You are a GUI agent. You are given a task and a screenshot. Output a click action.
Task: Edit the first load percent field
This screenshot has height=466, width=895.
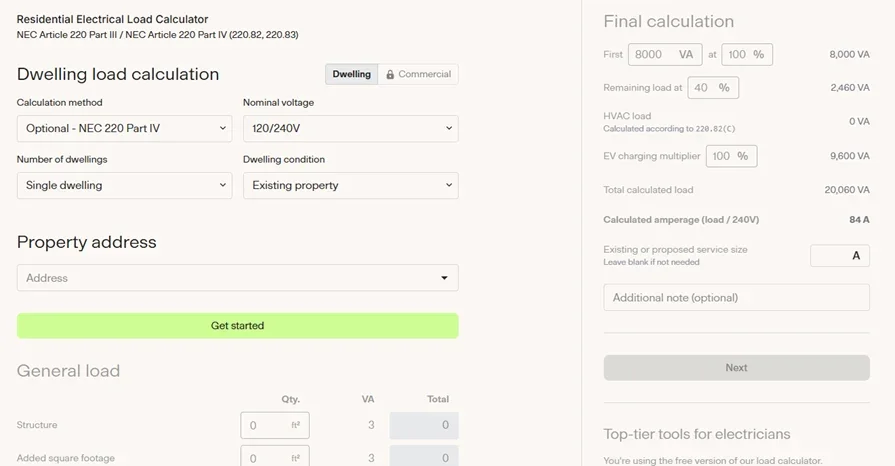click(747, 54)
